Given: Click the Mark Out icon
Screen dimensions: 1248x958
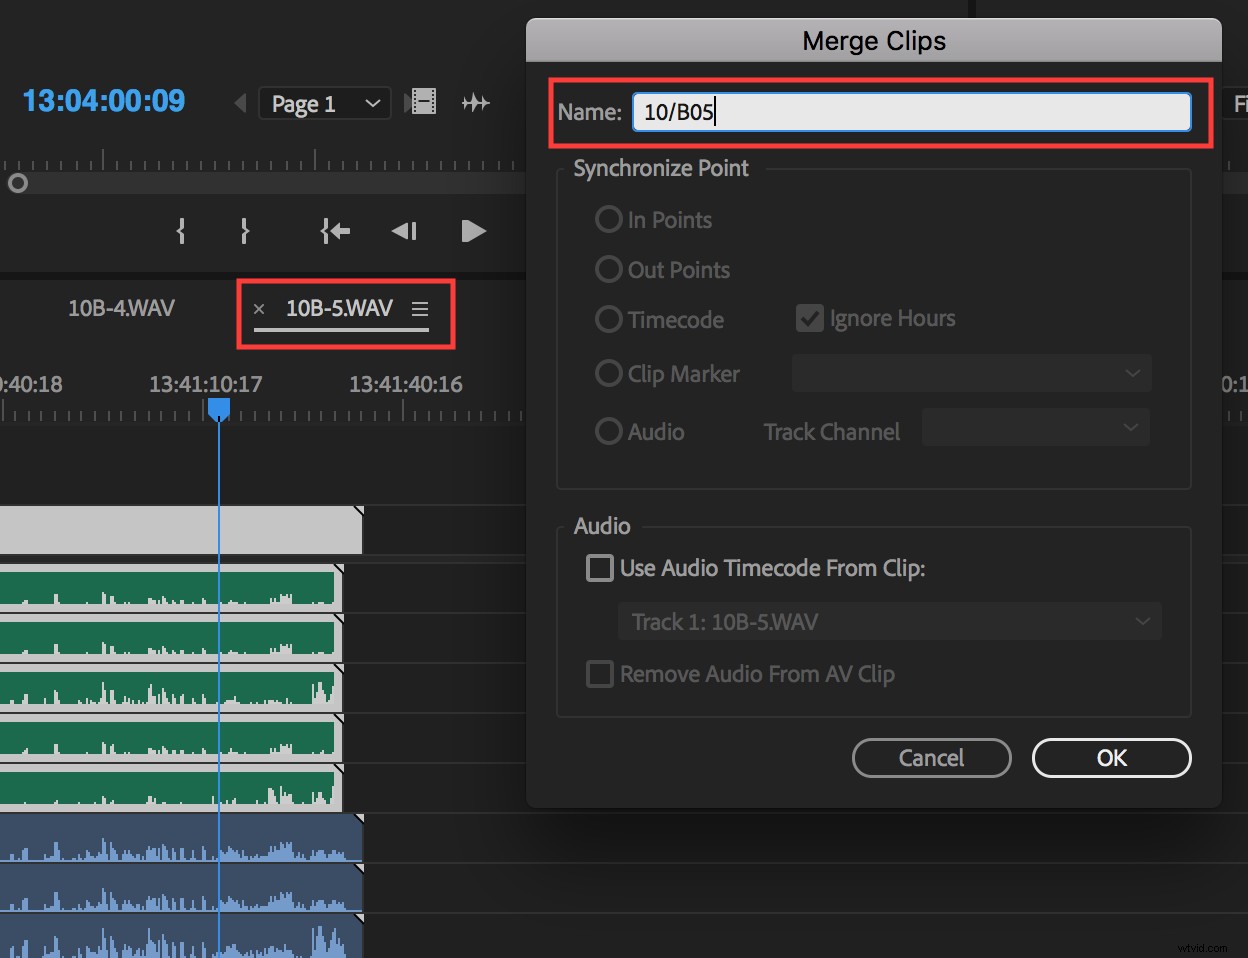Looking at the screenshot, I should pos(244,231).
